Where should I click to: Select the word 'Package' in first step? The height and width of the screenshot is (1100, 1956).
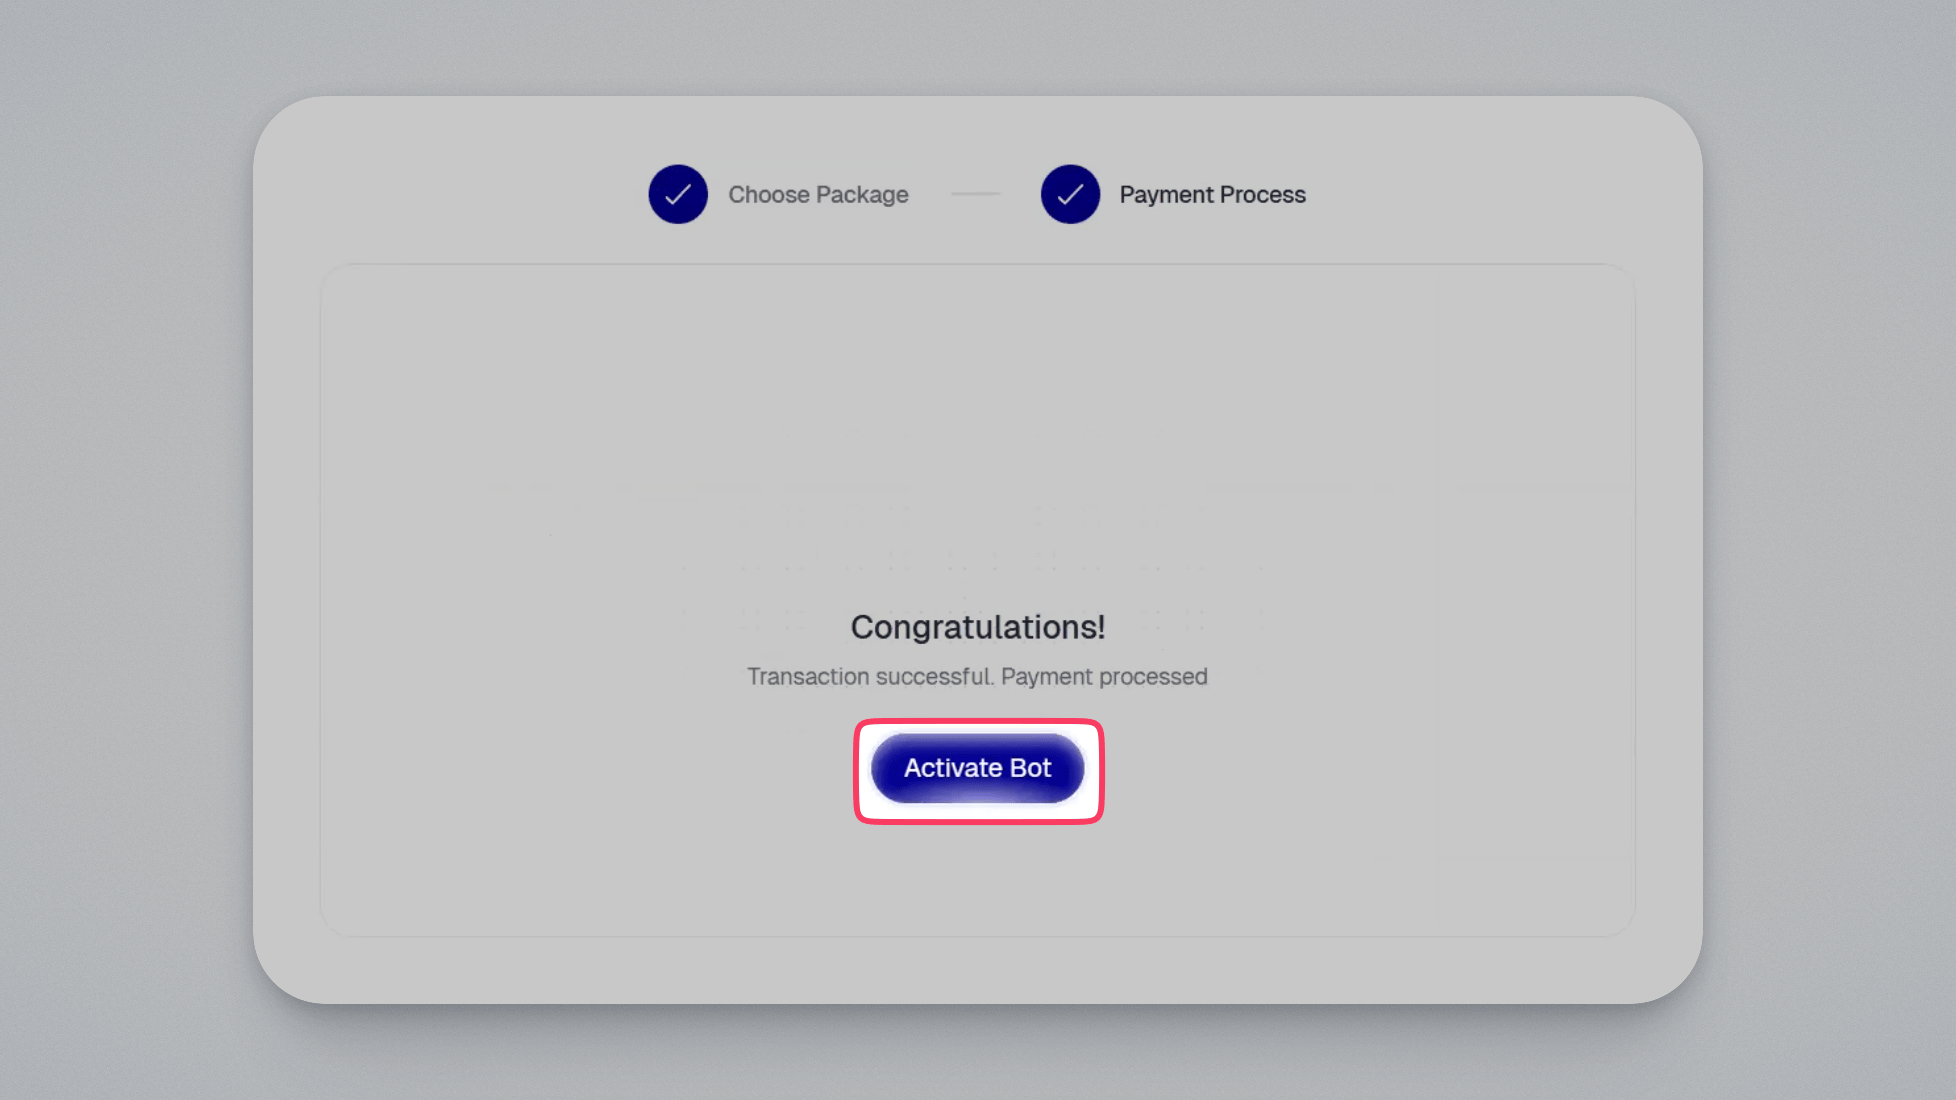862,195
